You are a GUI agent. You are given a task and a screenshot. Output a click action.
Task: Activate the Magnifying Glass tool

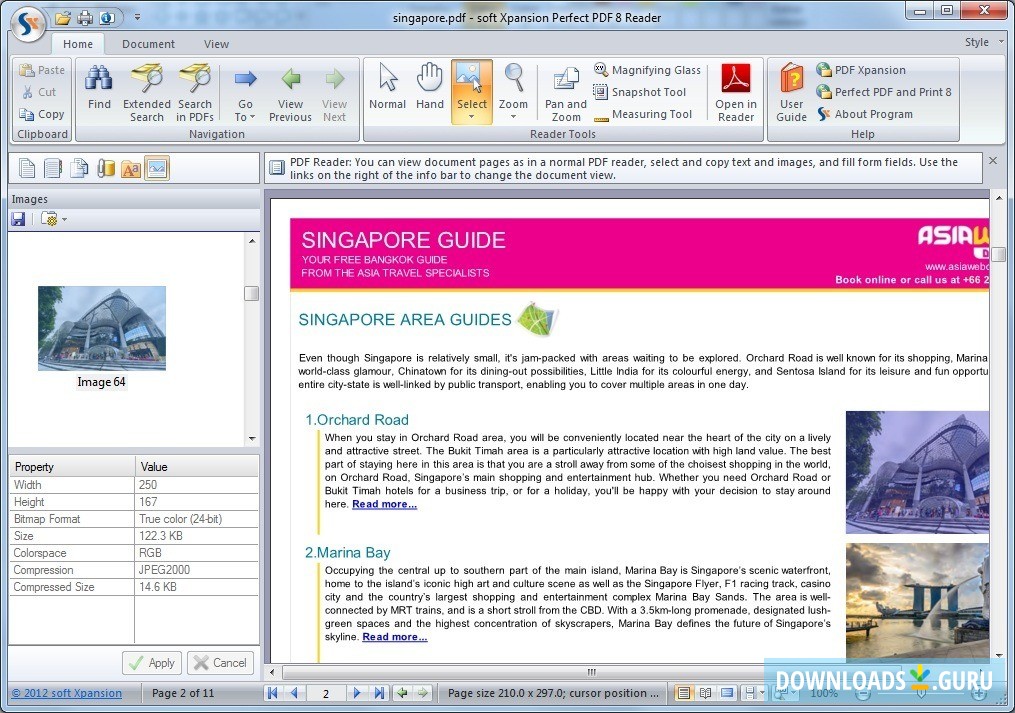(x=647, y=70)
